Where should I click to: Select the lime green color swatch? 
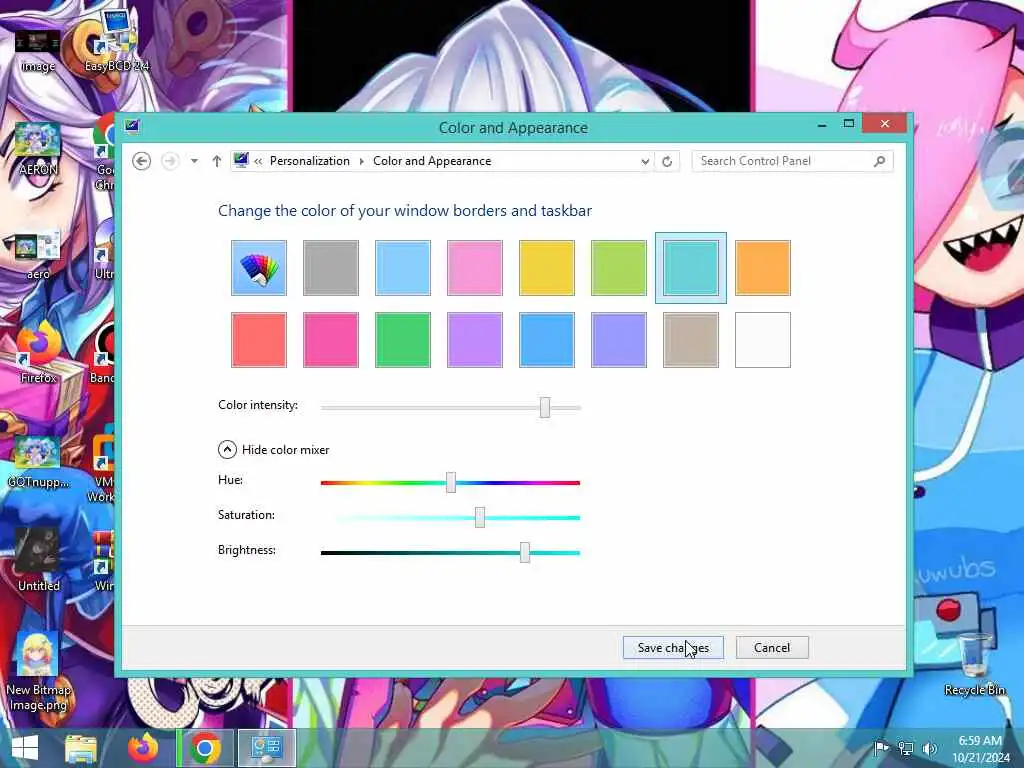(x=618, y=268)
